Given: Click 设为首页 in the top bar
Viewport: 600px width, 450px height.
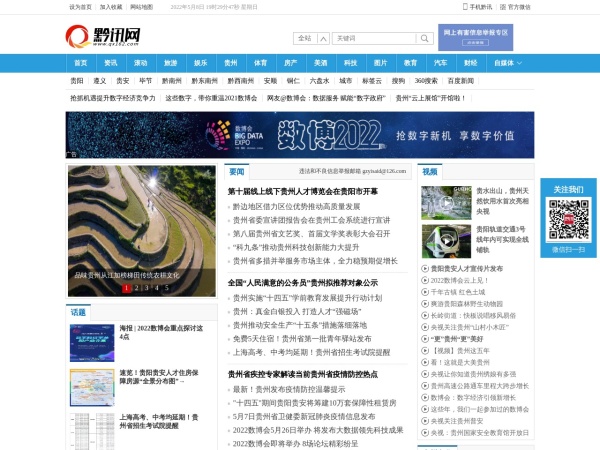Looking at the screenshot, I should click(80, 7).
